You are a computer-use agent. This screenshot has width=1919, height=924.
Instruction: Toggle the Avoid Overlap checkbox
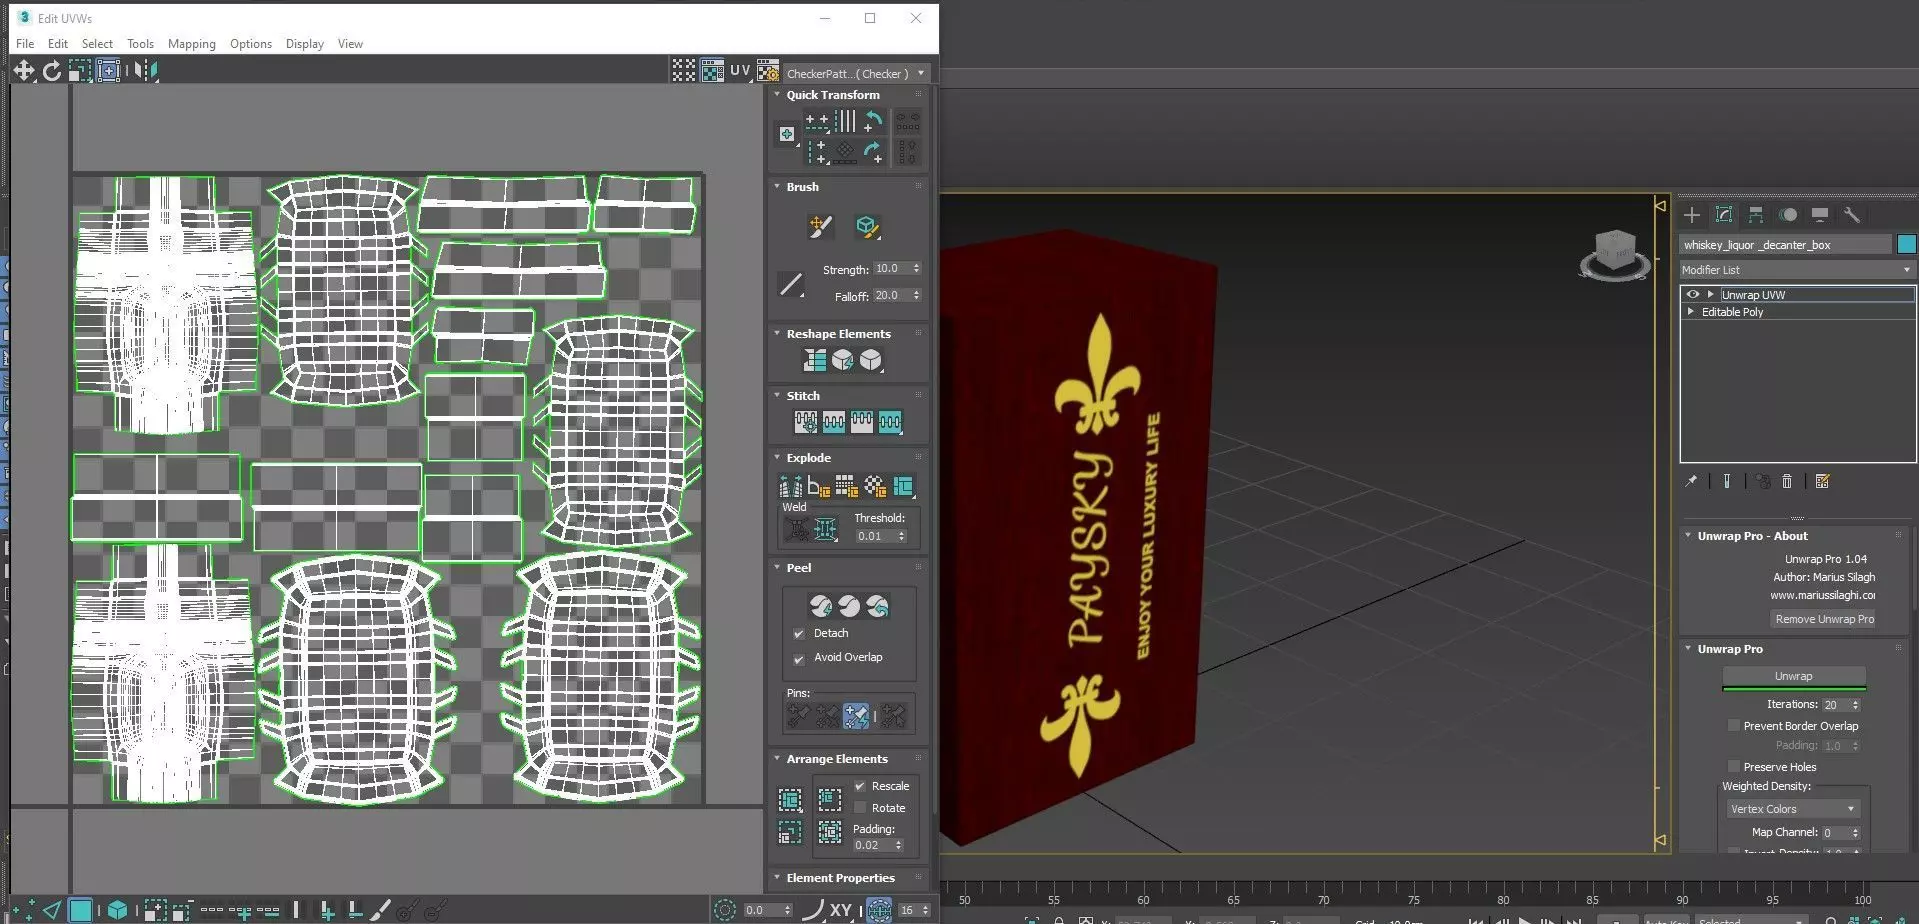(799, 659)
